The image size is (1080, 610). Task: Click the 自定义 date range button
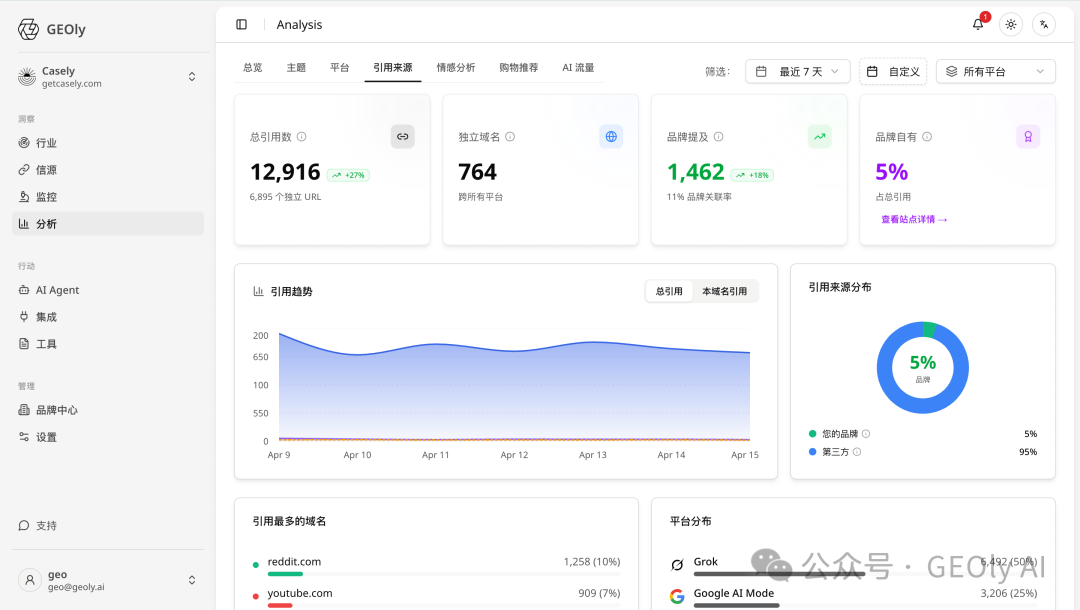[893, 72]
